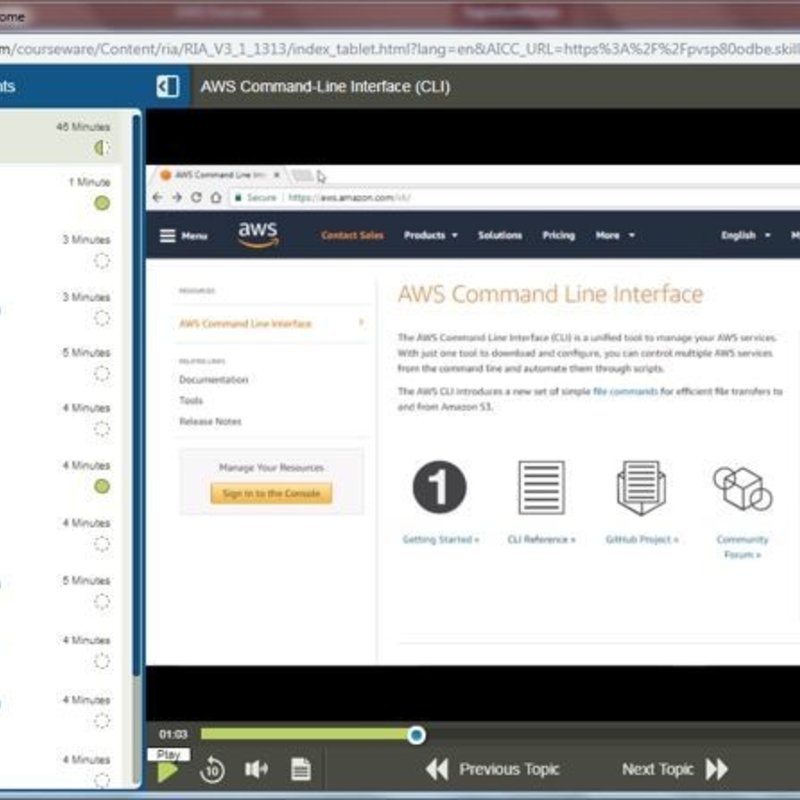This screenshot has width=800, height=800.
Task: Click the Release Notes sidebar link
Action: 210,421
